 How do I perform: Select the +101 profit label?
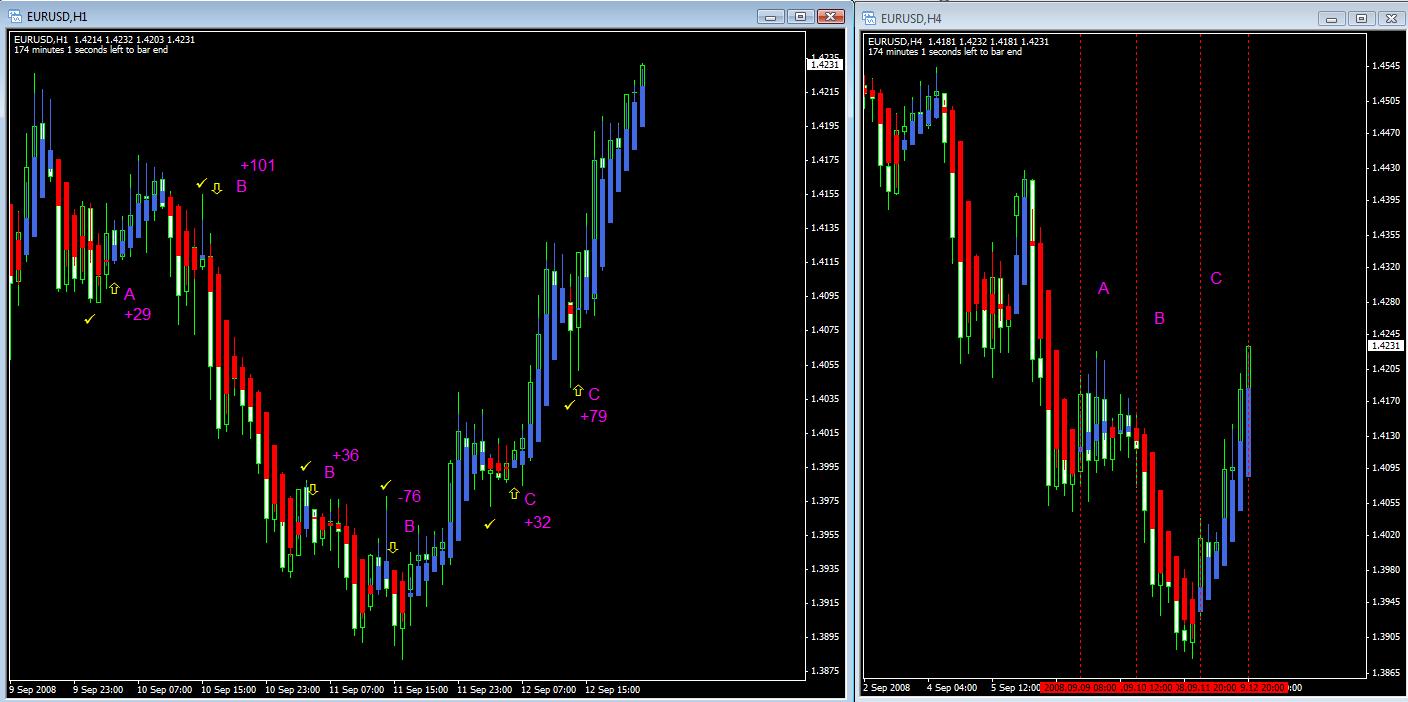click(x=257, y=165)
